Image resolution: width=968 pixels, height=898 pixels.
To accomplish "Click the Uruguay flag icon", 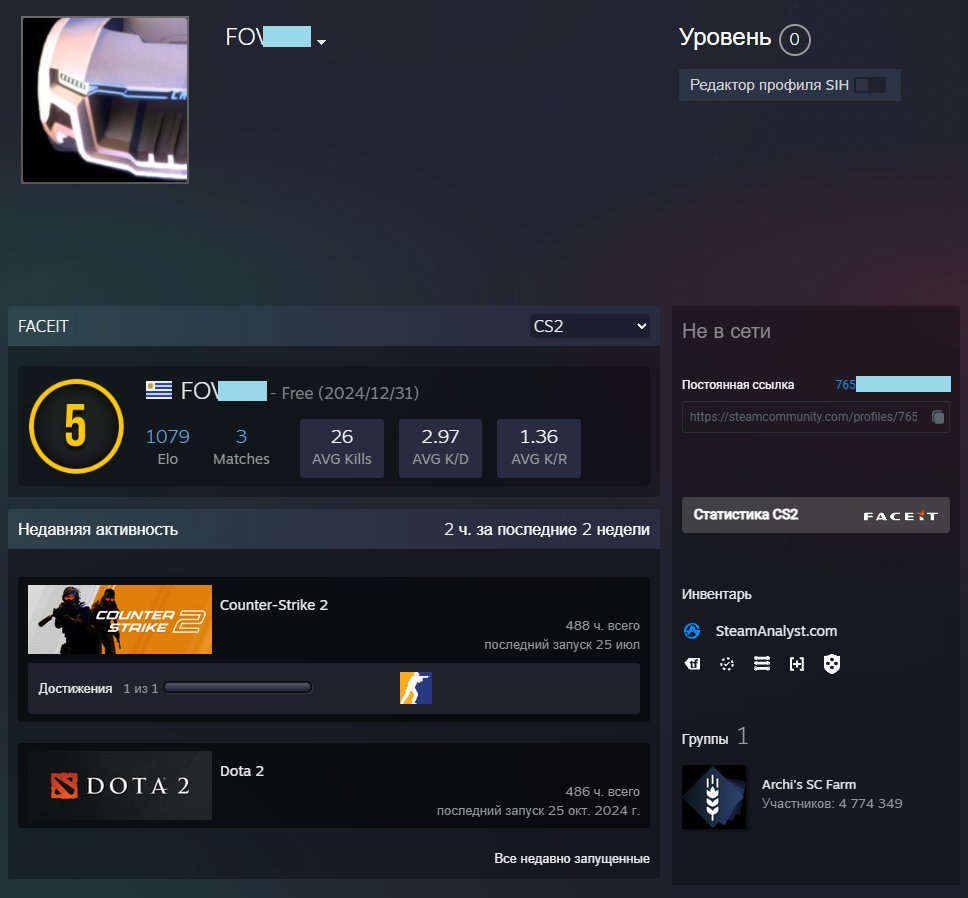I will point(159,390).
